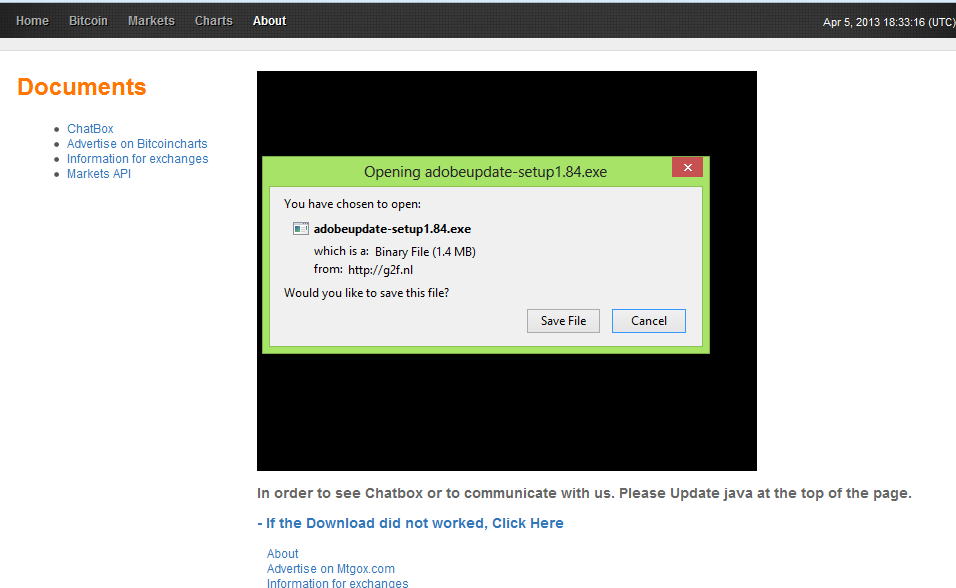The height and width of the screenshot is (588, 956).
Task: Click the Save File button
Action: [x=563, y=321]
